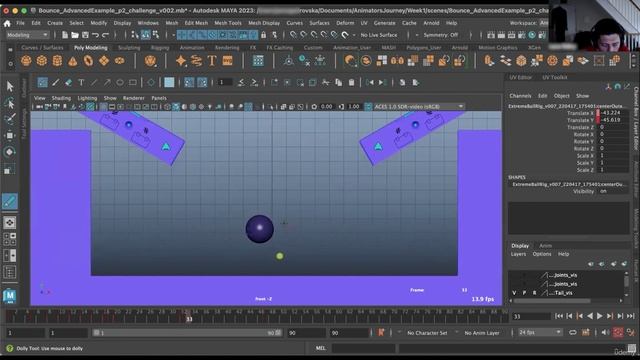Image resolution: width=640 pixels, height=360 pixels.
Task: Open the ACES 1.0 SDR-video view transform dropdown
Action: tap(419, 107)
